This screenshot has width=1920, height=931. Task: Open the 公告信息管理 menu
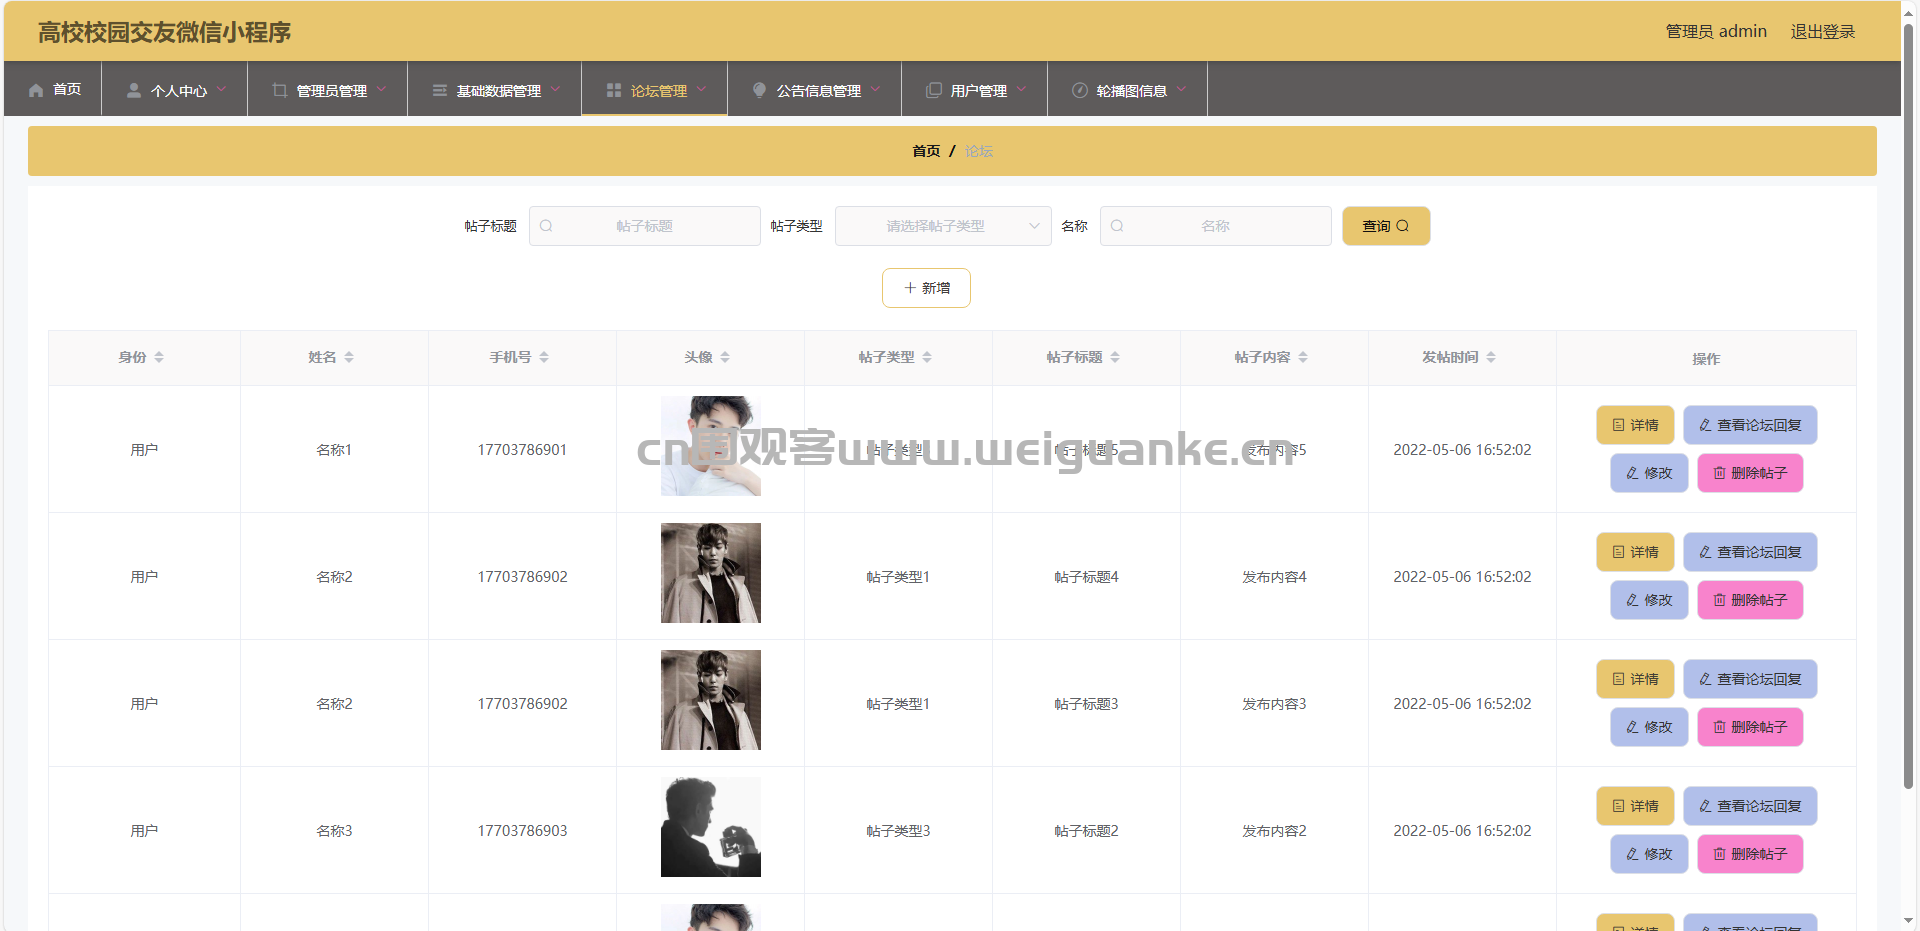[817, 90]
